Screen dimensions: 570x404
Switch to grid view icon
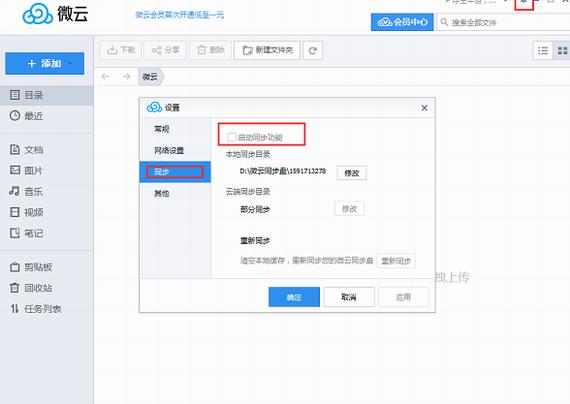(562, 51)
